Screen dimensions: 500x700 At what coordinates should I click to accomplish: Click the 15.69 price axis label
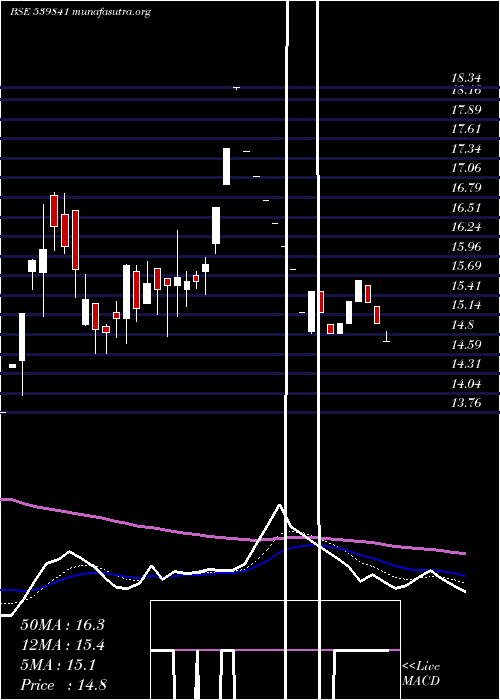tap(466, 266)
